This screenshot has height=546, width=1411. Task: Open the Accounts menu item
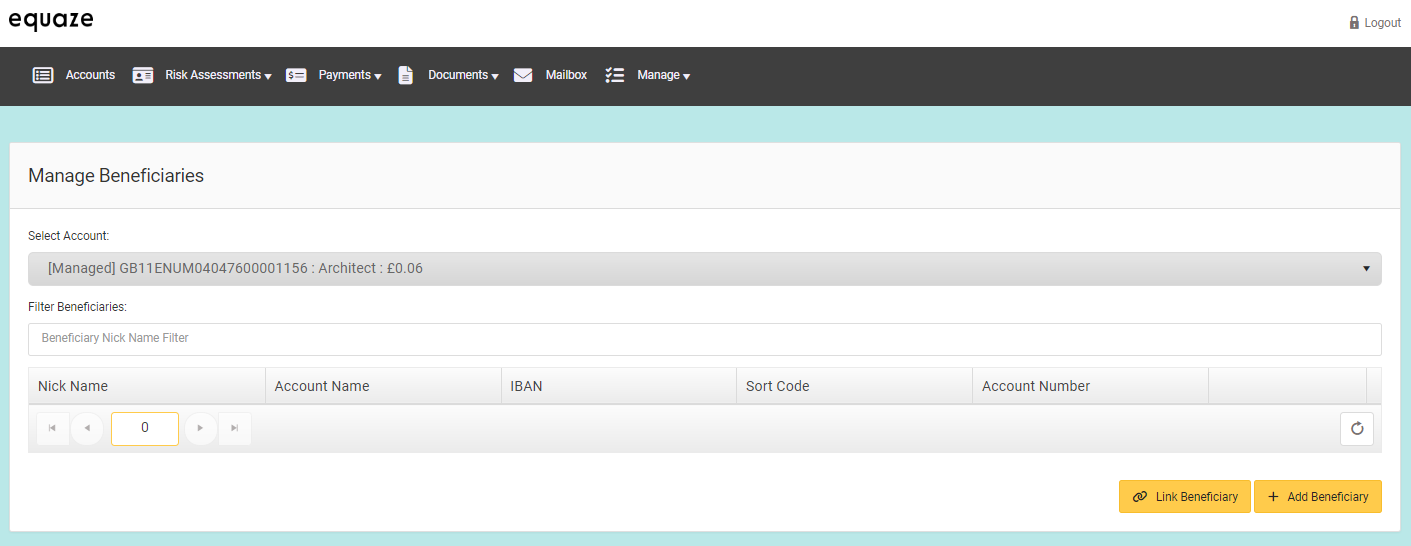[90, 75]
